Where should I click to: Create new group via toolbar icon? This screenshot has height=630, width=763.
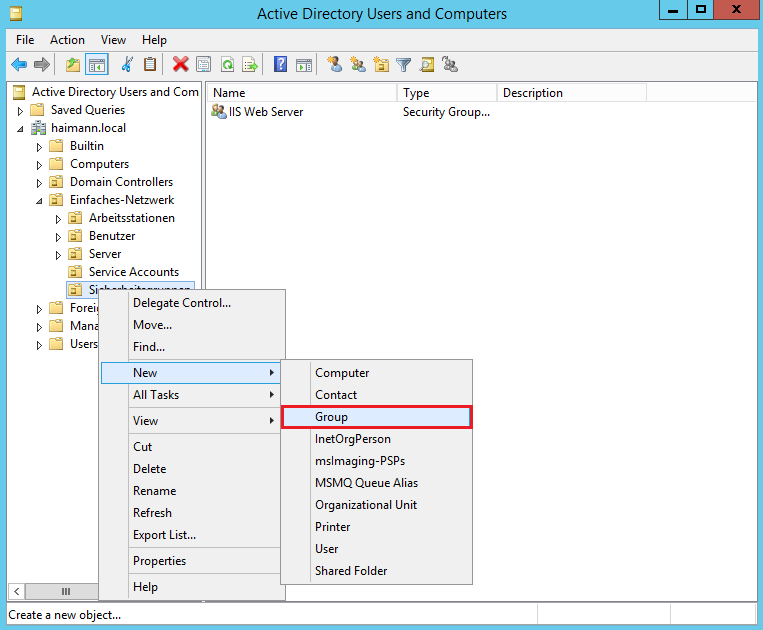click(358, 64)
